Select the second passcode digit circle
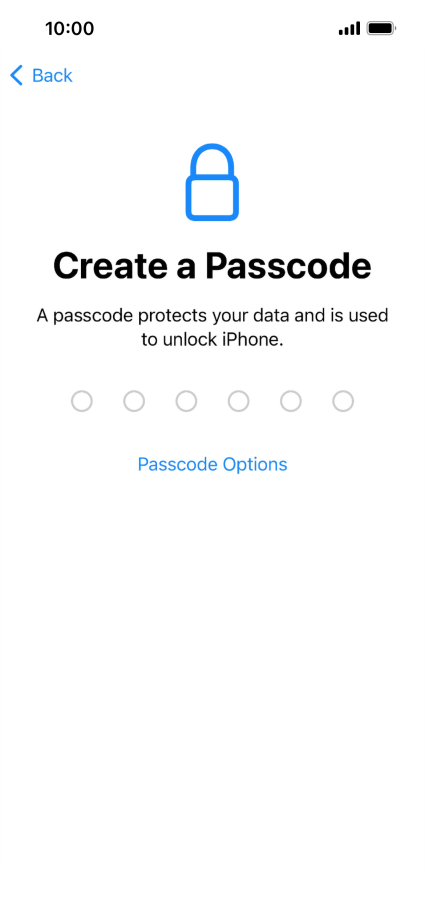The height and width of the screenshot is (920, 425). 134,401
